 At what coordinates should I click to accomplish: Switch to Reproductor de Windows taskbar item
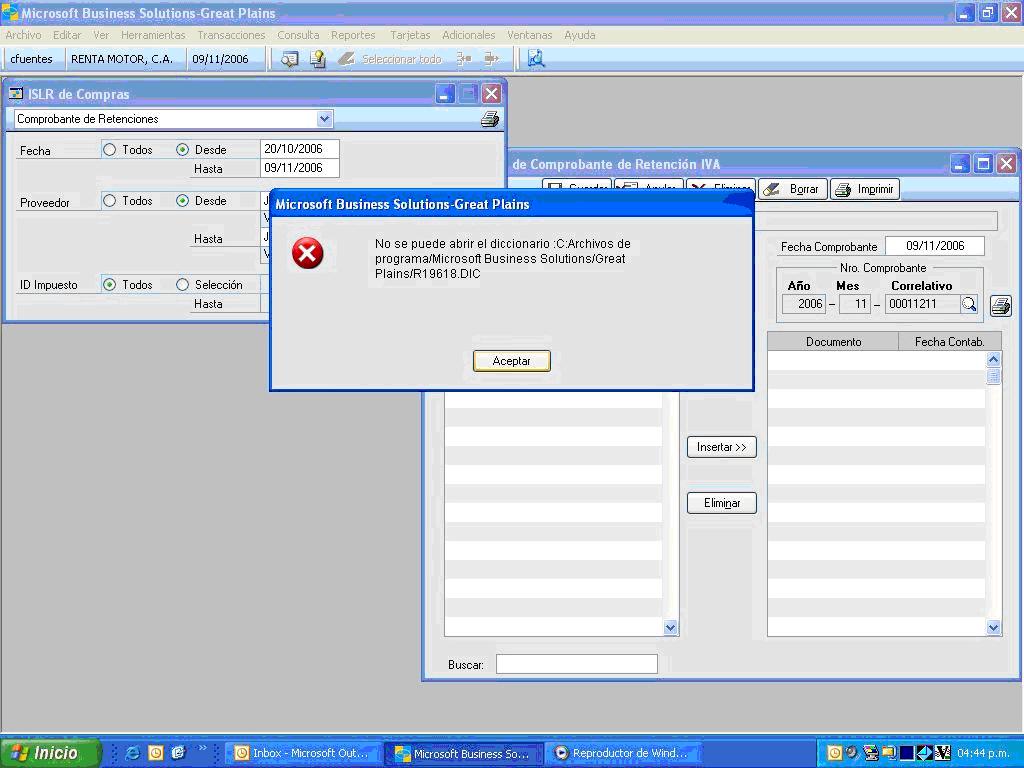tap(626, 753)
